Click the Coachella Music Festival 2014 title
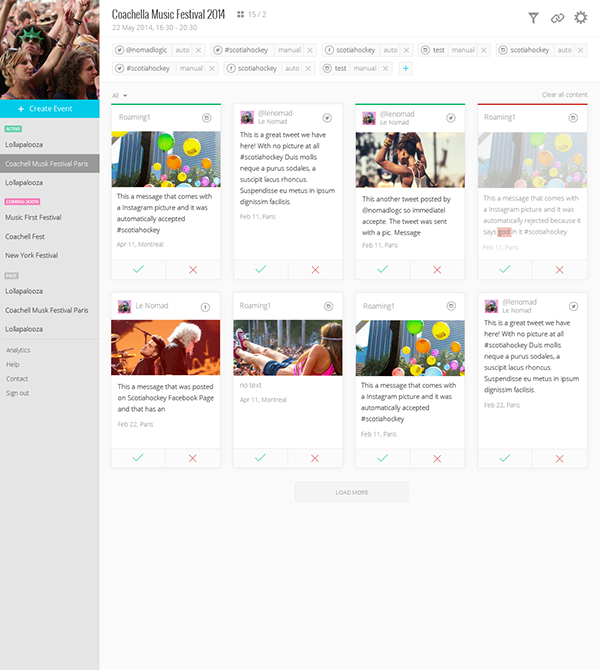The image size is (600, 670). point(168,15)
